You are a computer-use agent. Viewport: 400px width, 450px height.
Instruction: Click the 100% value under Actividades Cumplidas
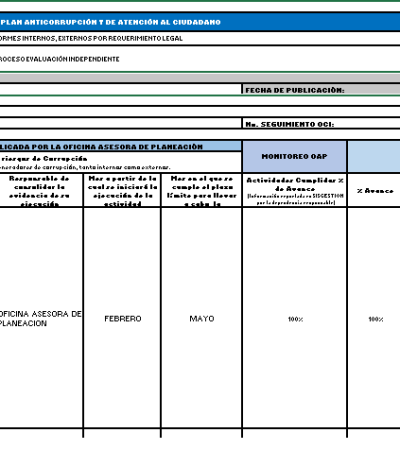(x=295, y=319)
